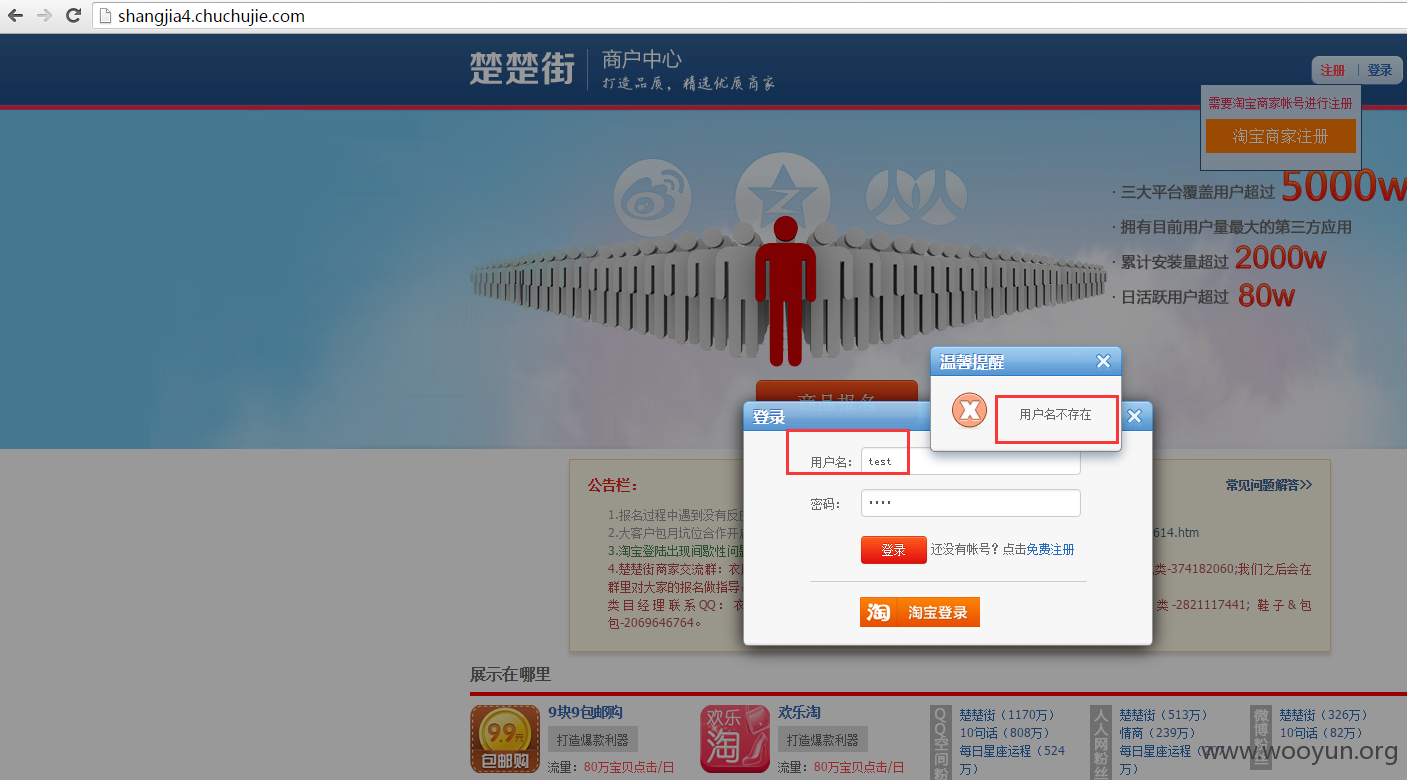This screenshot has height=780, width=1407.
Task: Click the address bar showing shangjia4.chuchujie.com
Action: click(x=750, y=16)
